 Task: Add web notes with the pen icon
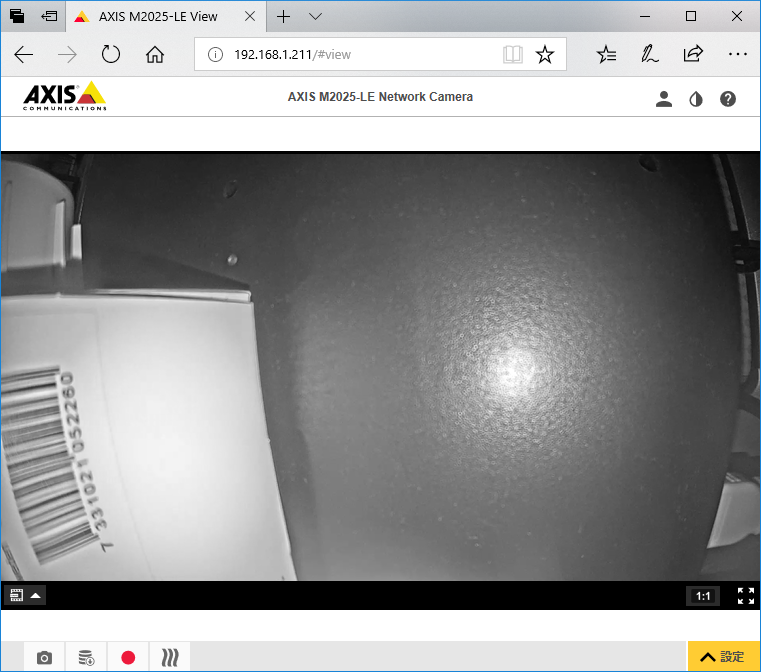[x=649, y=54]
